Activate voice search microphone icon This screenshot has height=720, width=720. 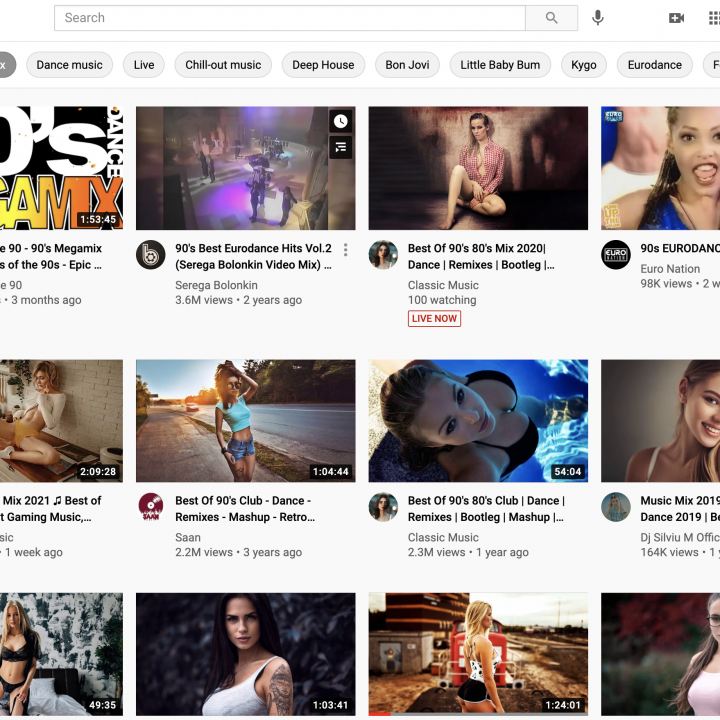pos(598,18)
